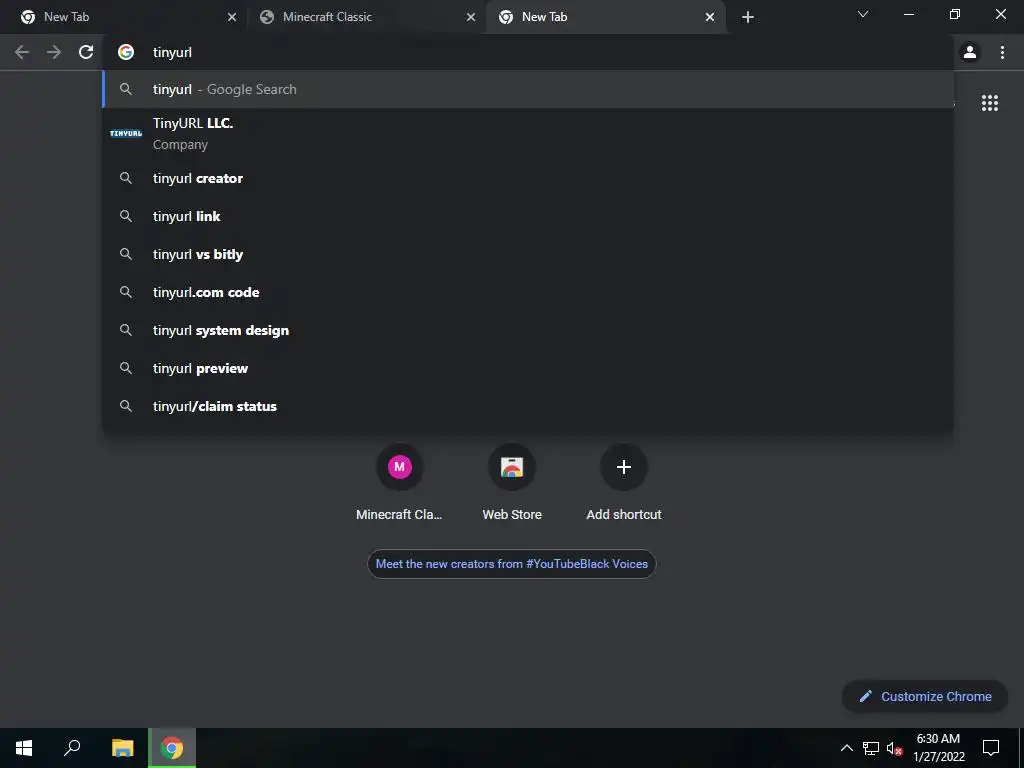Click the 'Minecraft Cla...' shortcut label

tap(399, 515)
